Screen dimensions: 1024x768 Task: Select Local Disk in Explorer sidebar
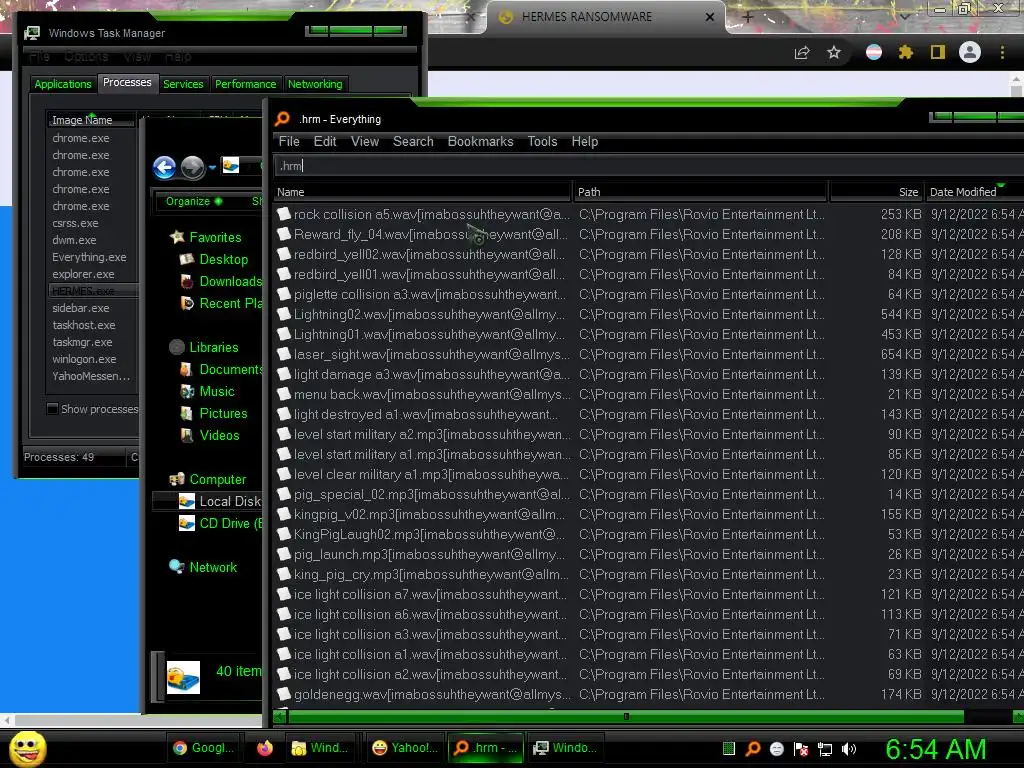tap(230, 502)
